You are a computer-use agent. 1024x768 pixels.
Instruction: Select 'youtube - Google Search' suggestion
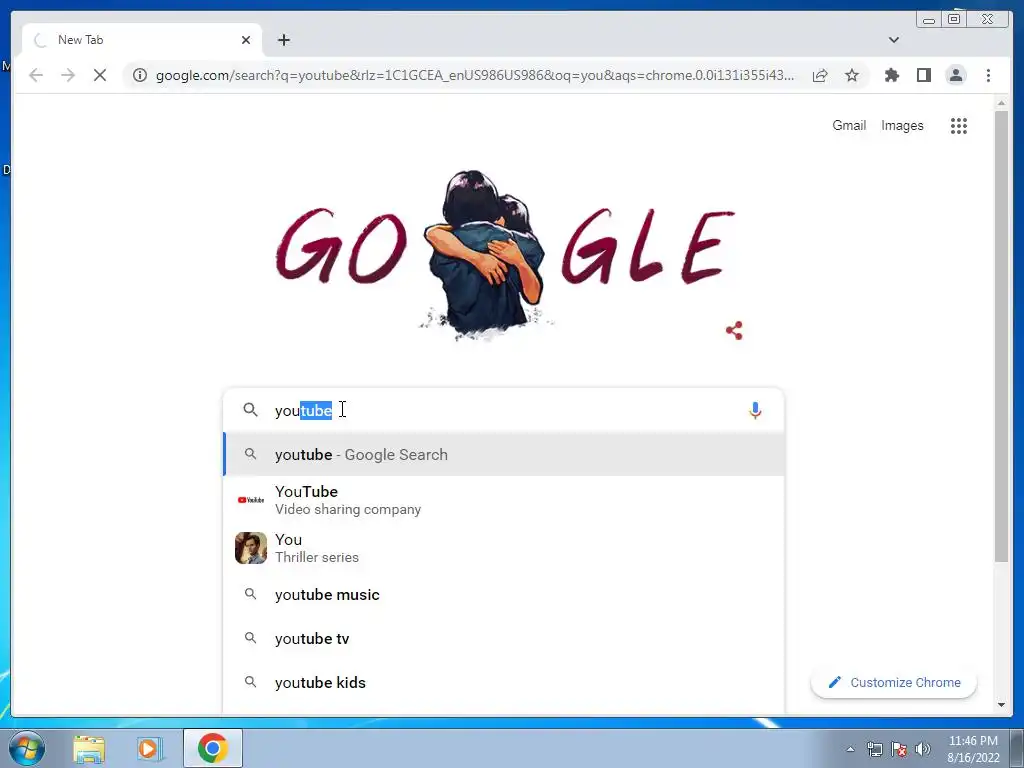[503, 455]
